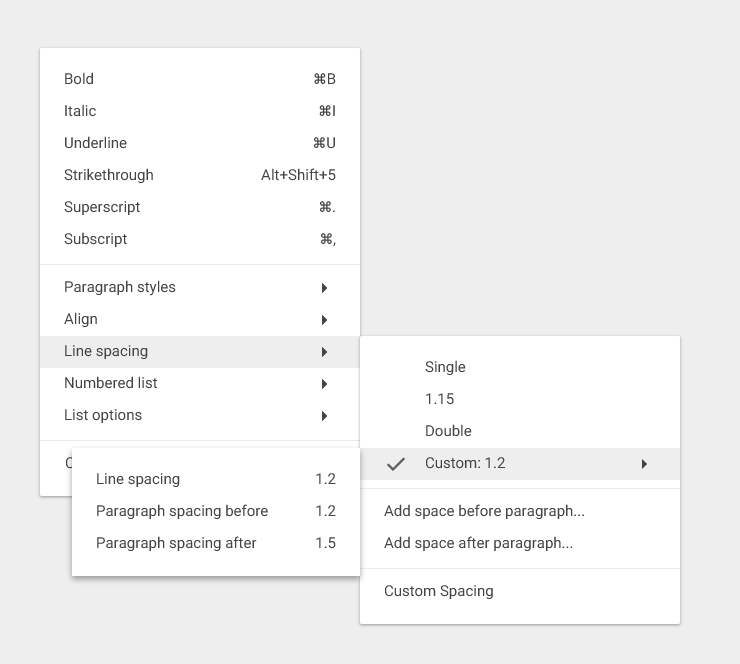740x664 pixels.
Task: Select the Superscript option
Action: click(x=102, y=207)
